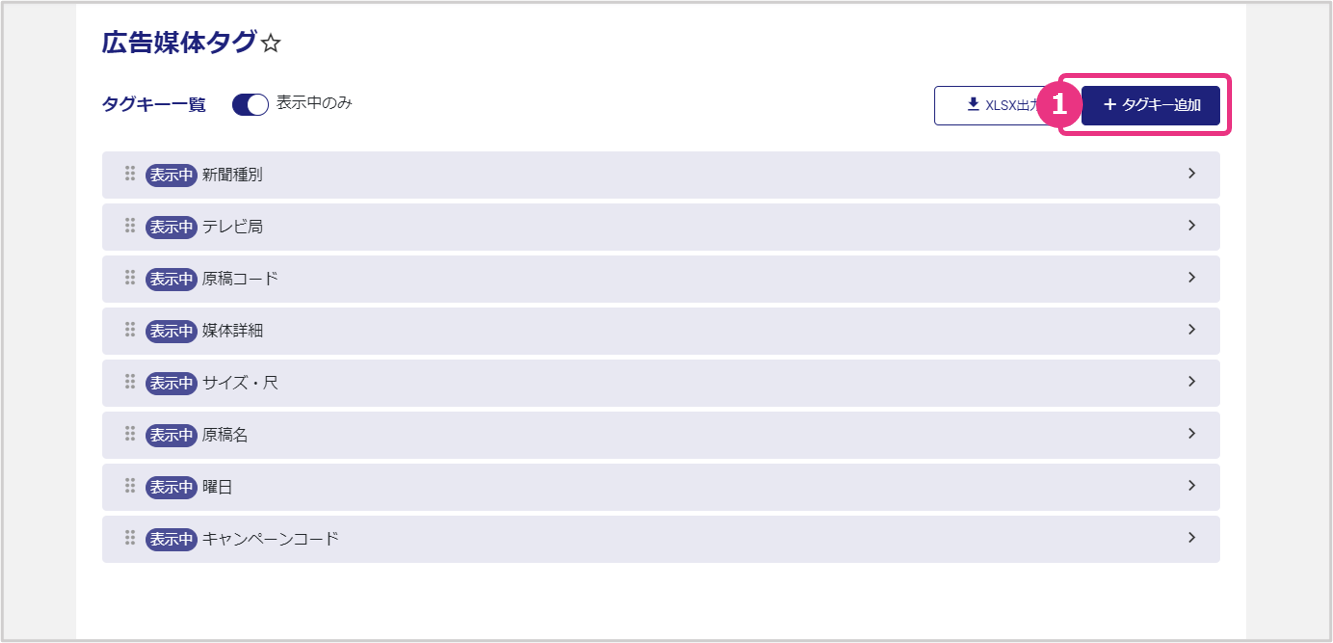Expand the テレビ局 row chevron
This screenshot has width=1333, height=643.
pyautogui.click(x=1191, y=226)
